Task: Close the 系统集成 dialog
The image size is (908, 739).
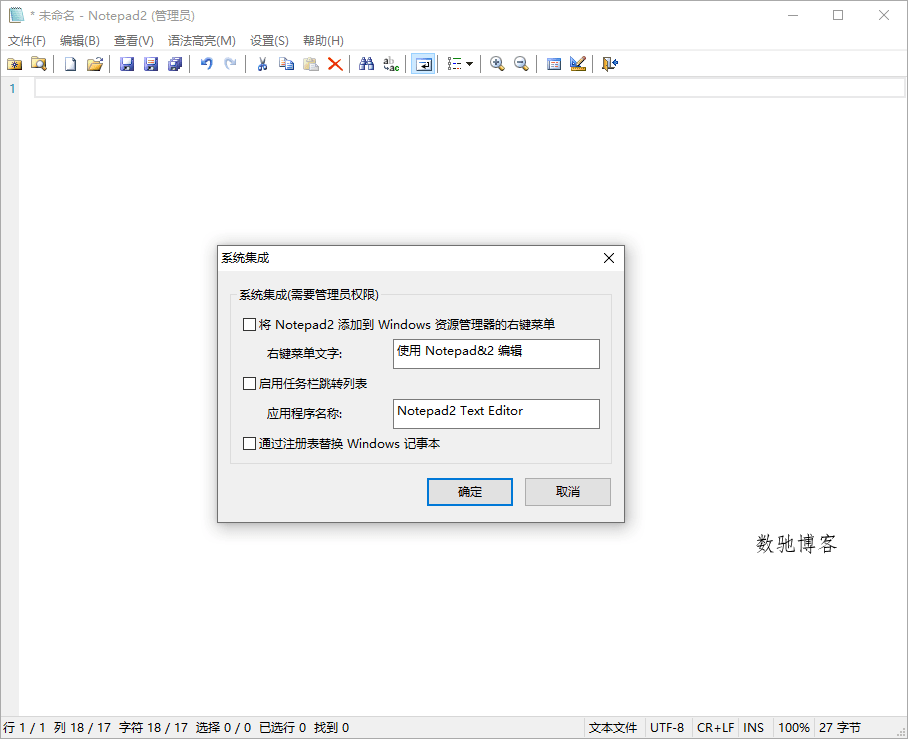Action: [609, 258]
